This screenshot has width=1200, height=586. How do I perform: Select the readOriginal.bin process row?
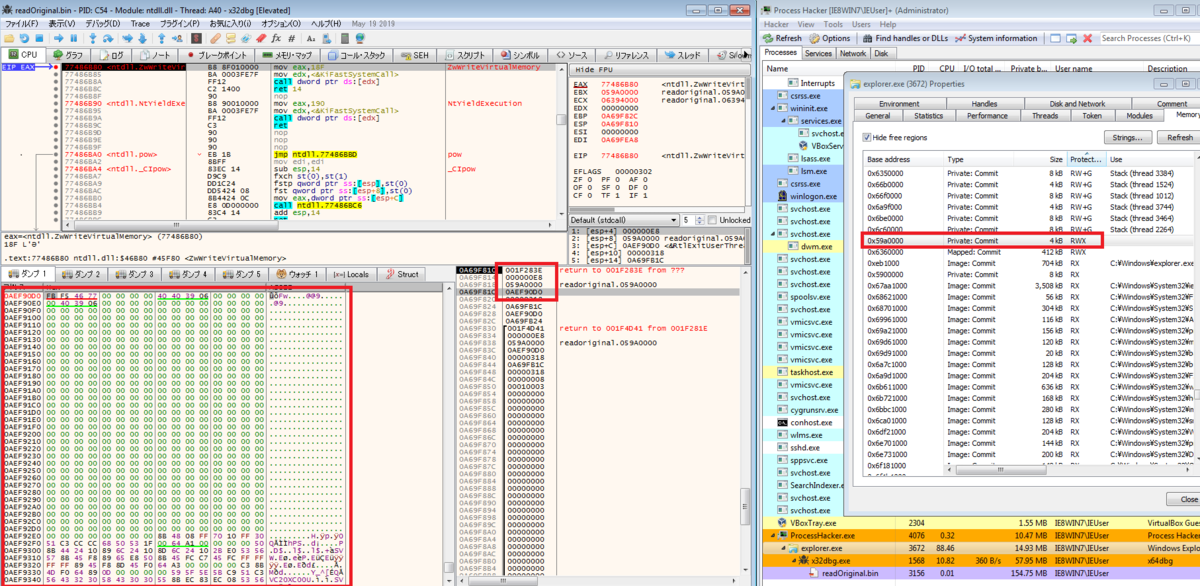click(980, 573)
